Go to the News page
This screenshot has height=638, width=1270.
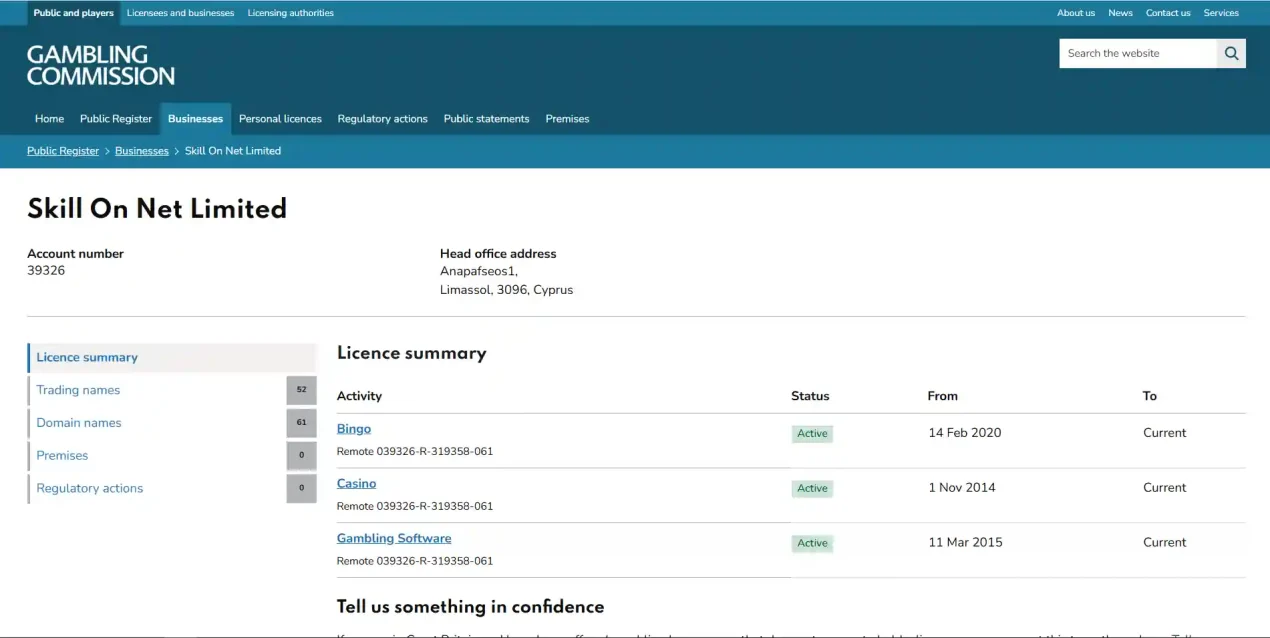(1120, 13)
